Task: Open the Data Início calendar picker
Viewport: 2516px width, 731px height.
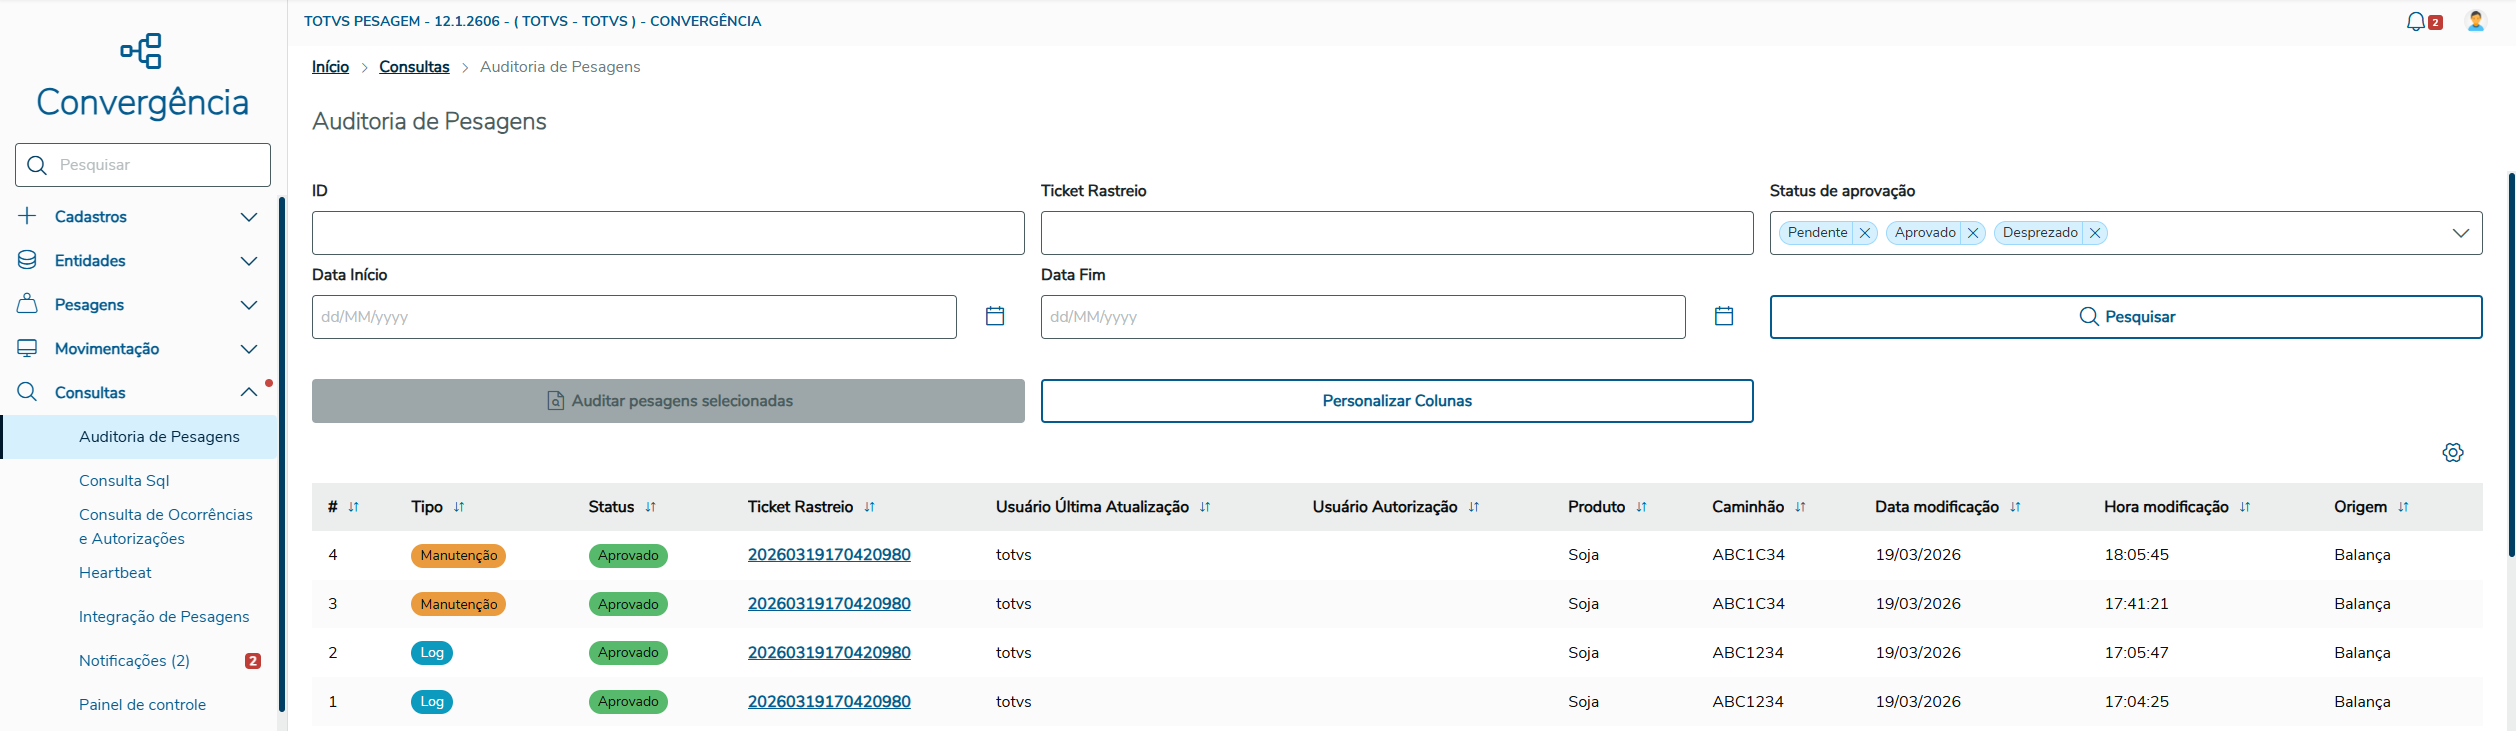Action: pos(995,316)
